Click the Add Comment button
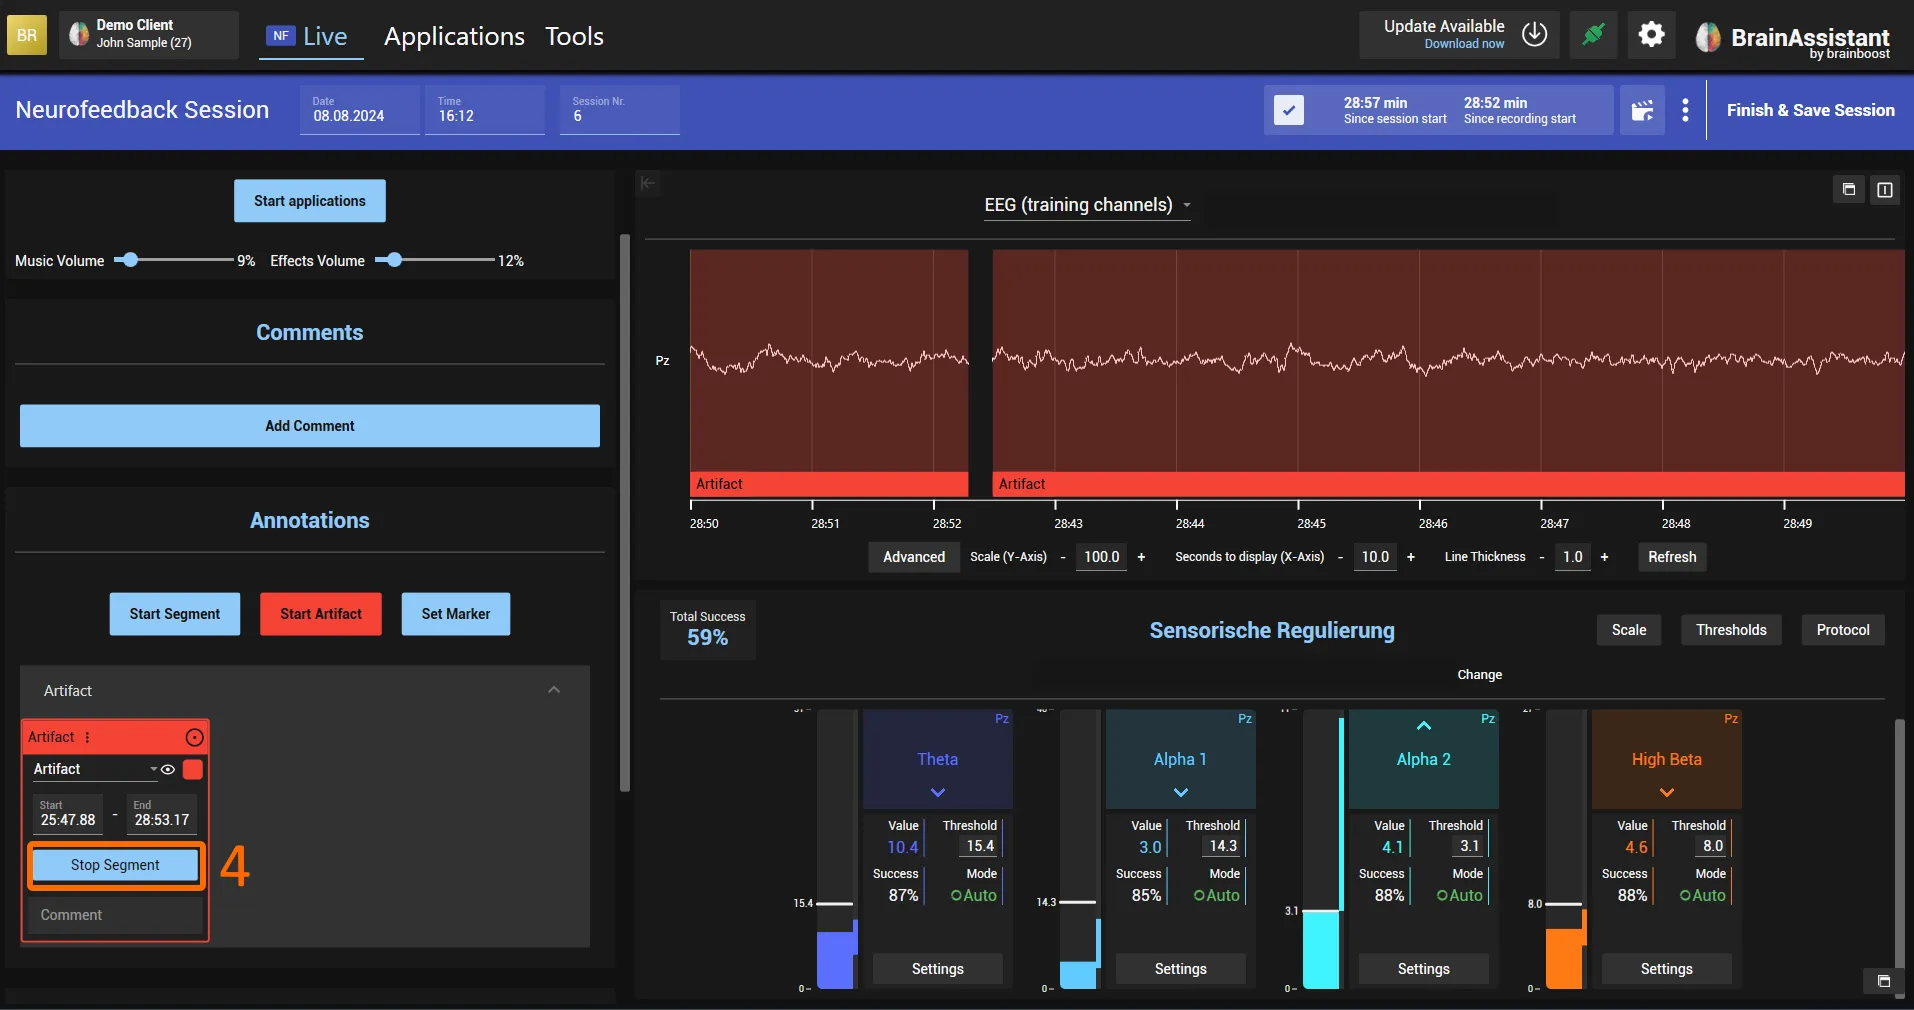 [310, 426]
